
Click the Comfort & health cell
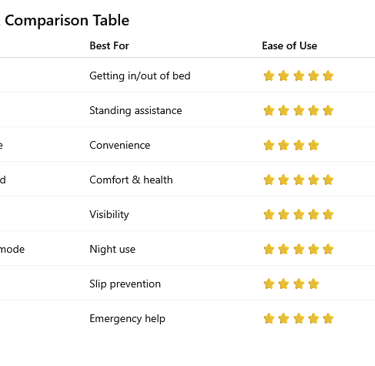coord(131,180)
